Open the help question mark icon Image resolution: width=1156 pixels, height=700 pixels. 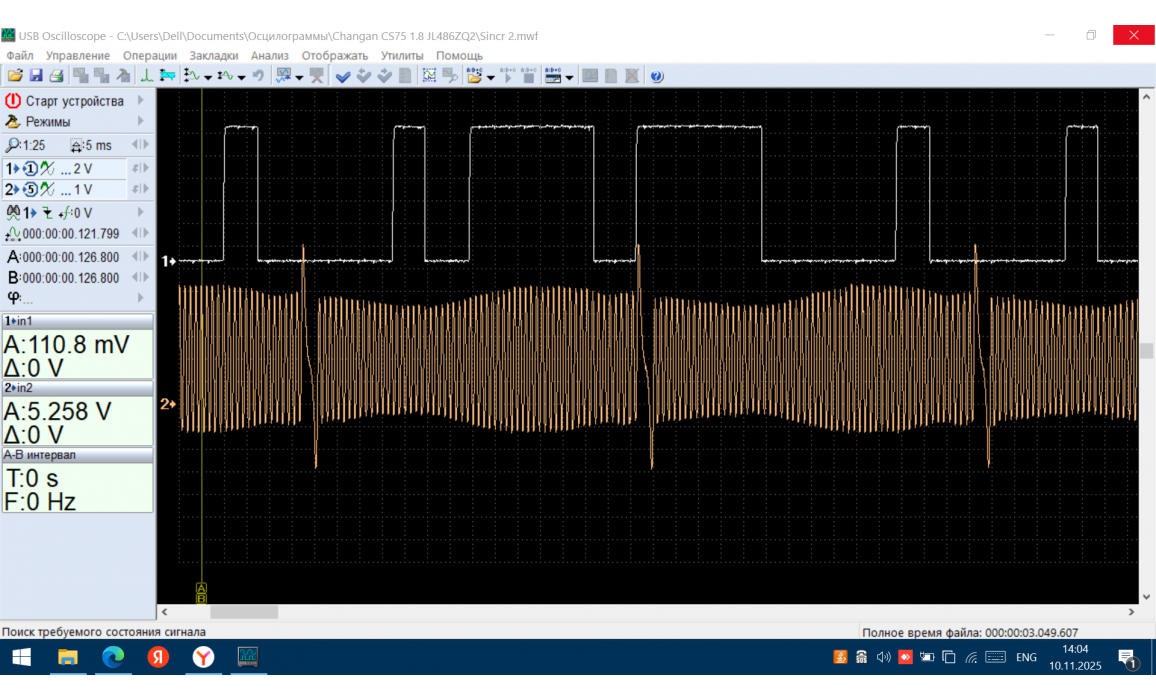[x=657, y=76]
